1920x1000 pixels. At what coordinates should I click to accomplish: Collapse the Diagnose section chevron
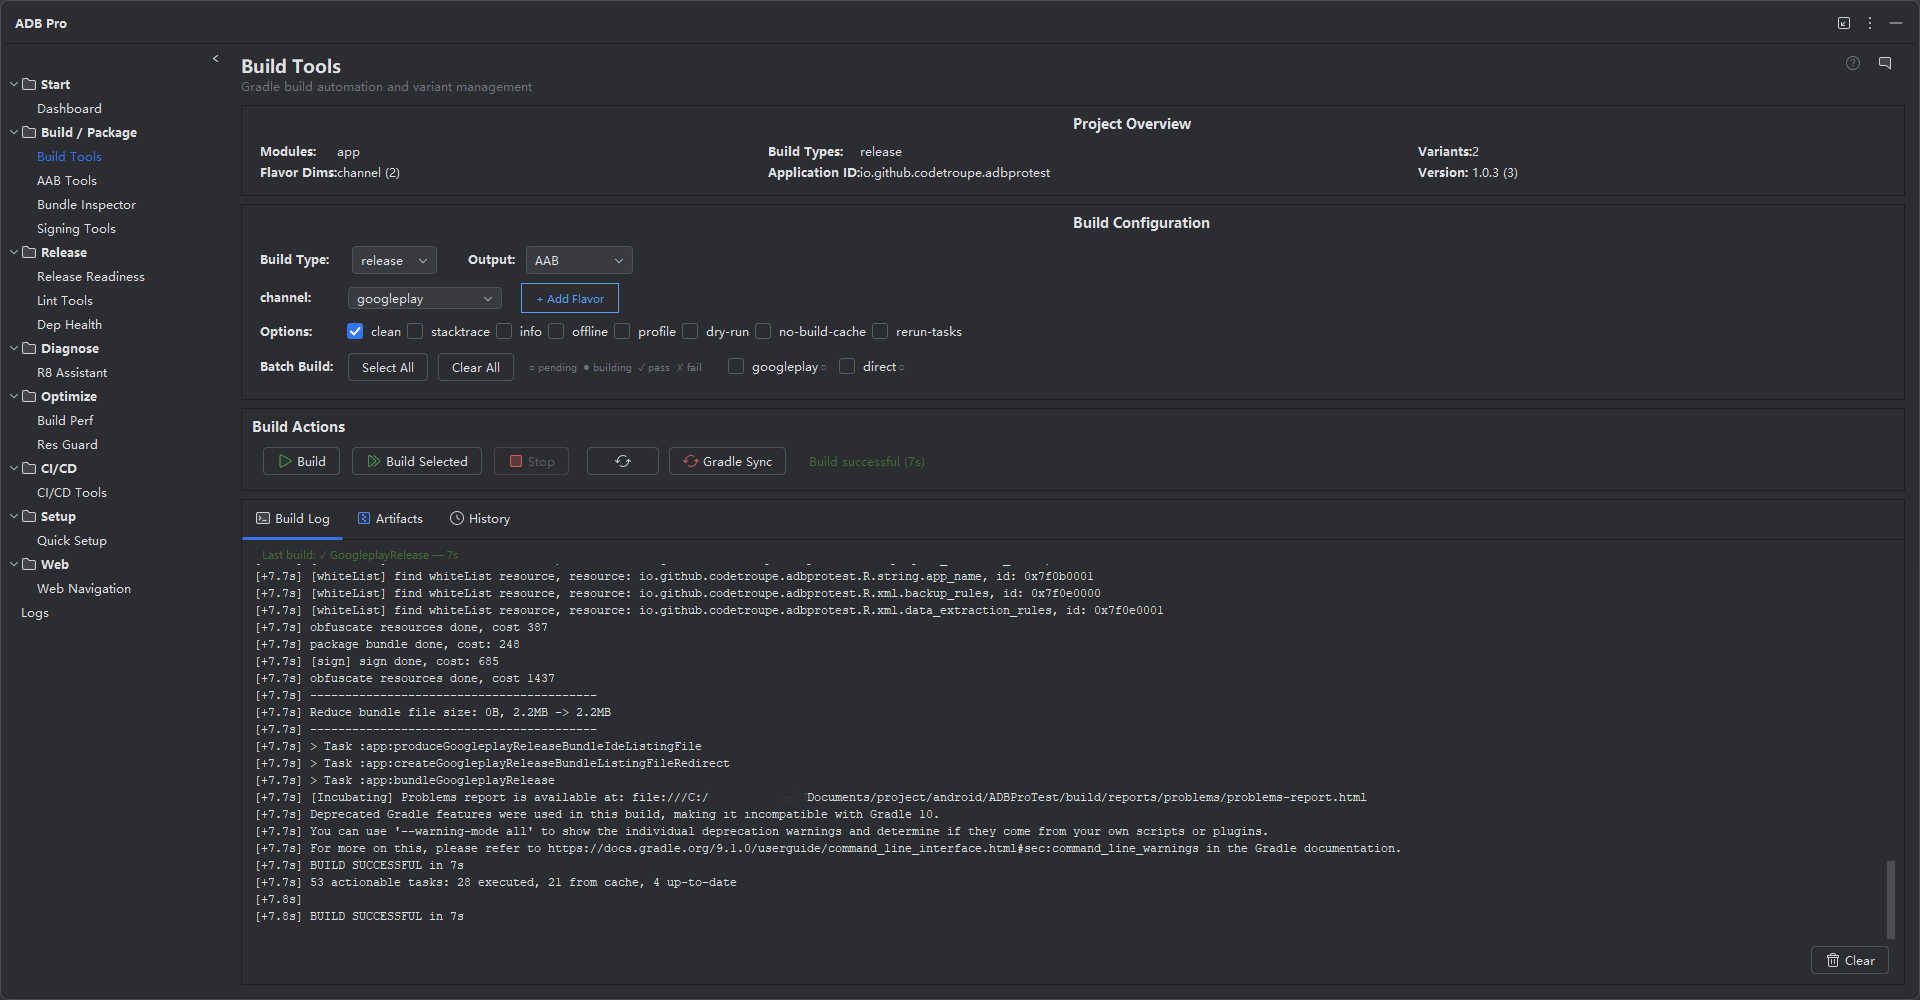[x=14, y=348]
